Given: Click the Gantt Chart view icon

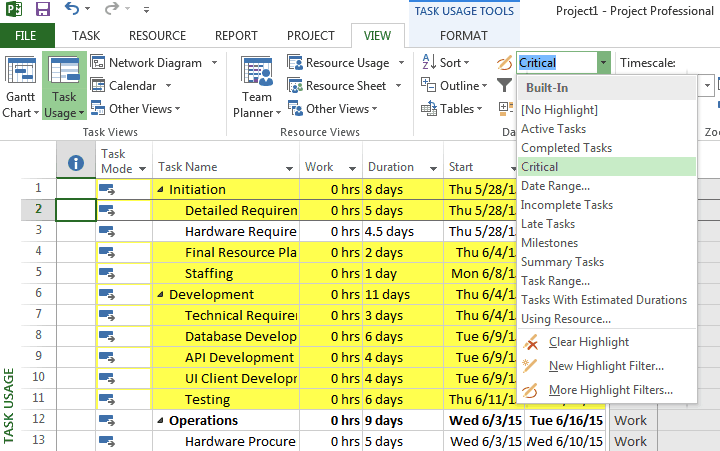Looking at the screenshot, I should [x=18, y=75].
